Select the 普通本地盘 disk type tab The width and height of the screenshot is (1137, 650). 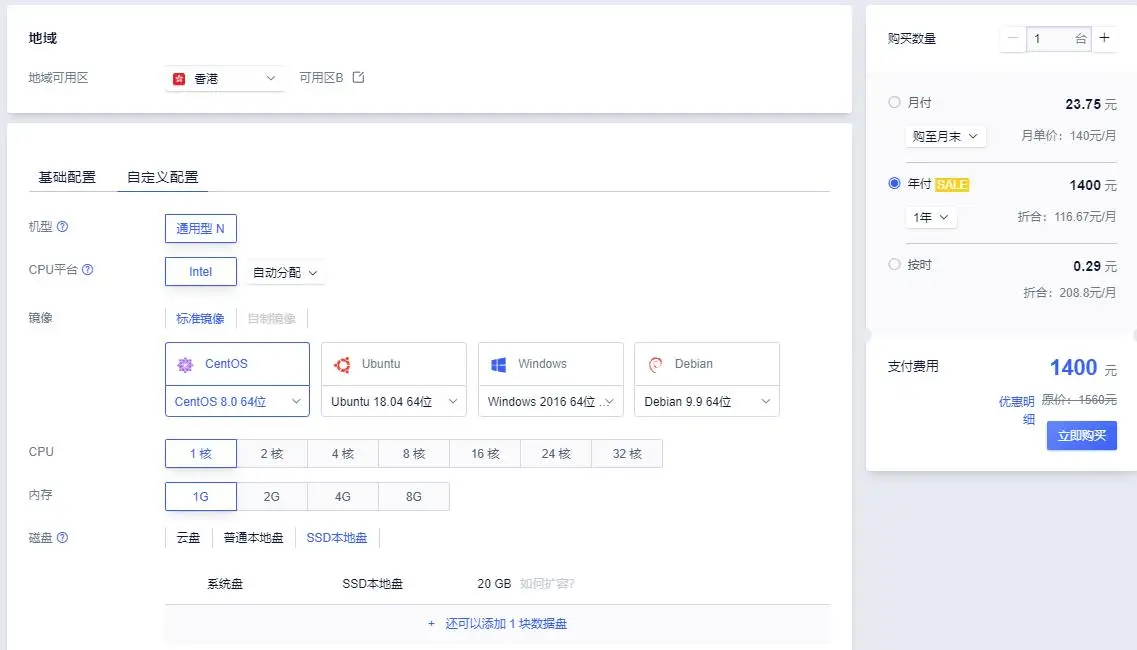point(253,538)
